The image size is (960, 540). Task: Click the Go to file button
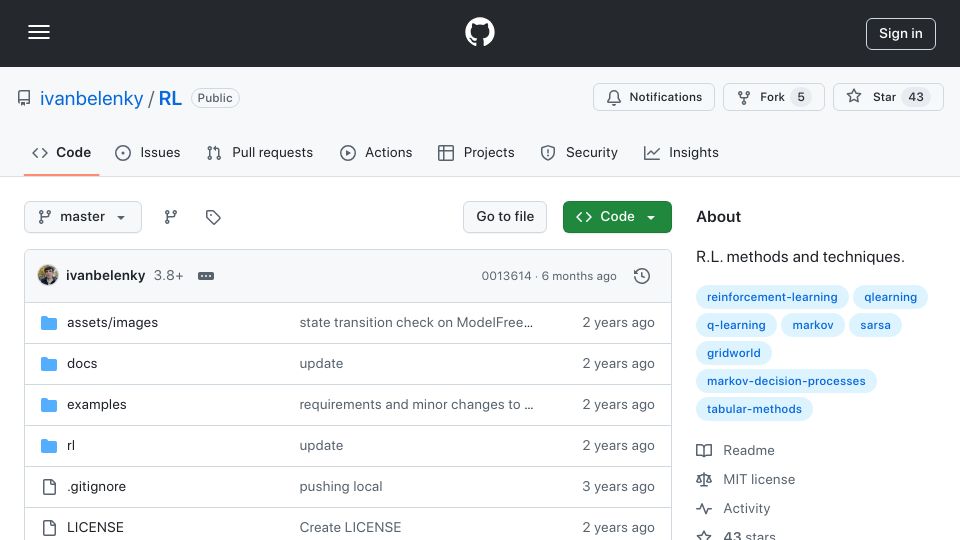point(505,217)
